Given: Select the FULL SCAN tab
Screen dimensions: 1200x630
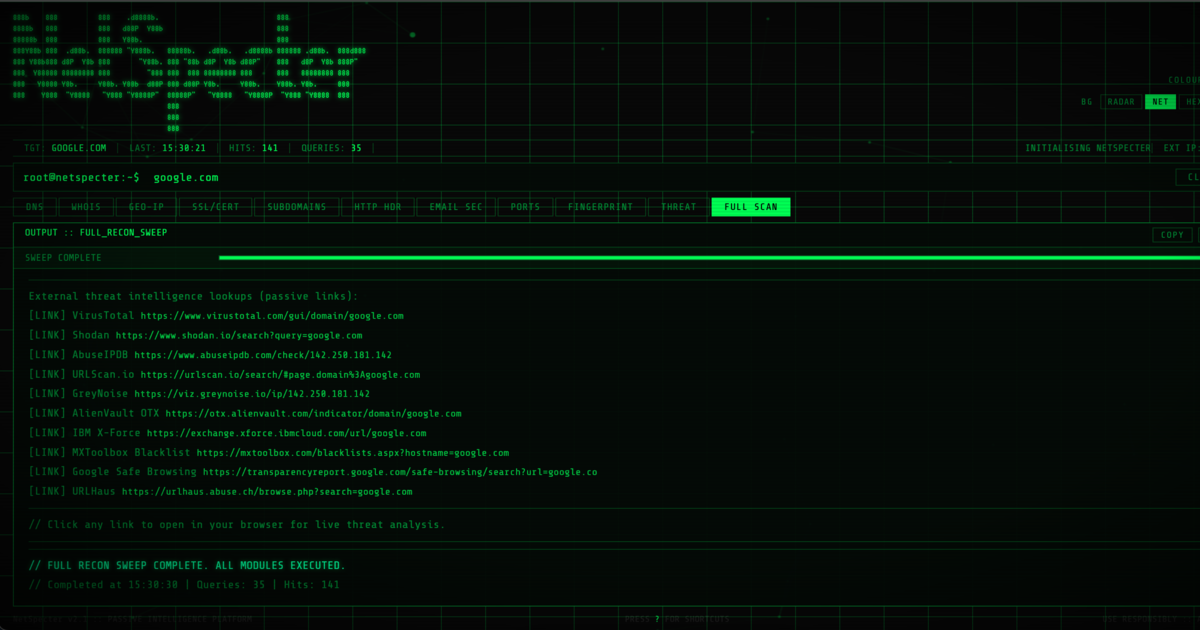Looking at the screenshot, I should tap(751, 207).
